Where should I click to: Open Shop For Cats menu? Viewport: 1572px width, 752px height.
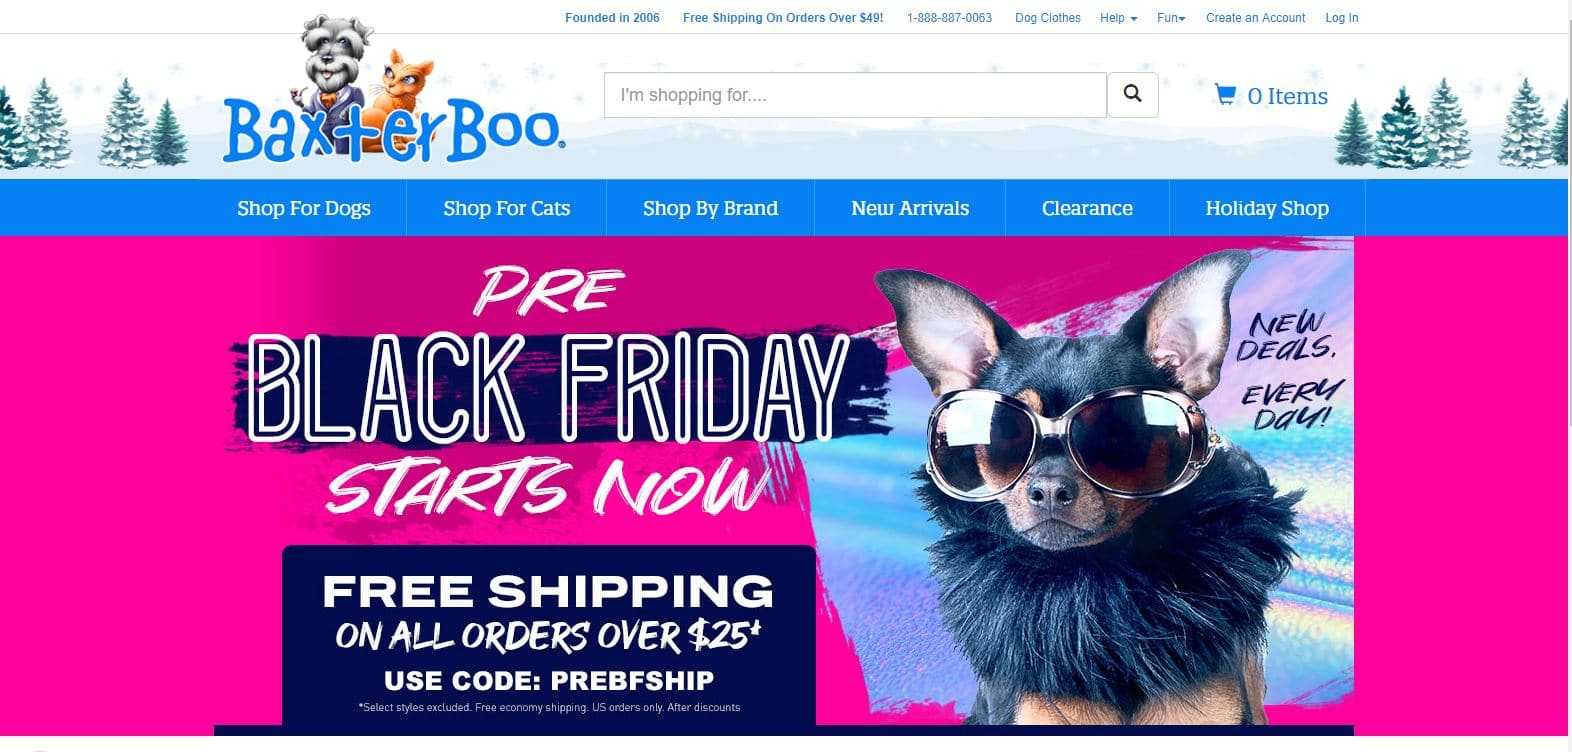point(507,208)
